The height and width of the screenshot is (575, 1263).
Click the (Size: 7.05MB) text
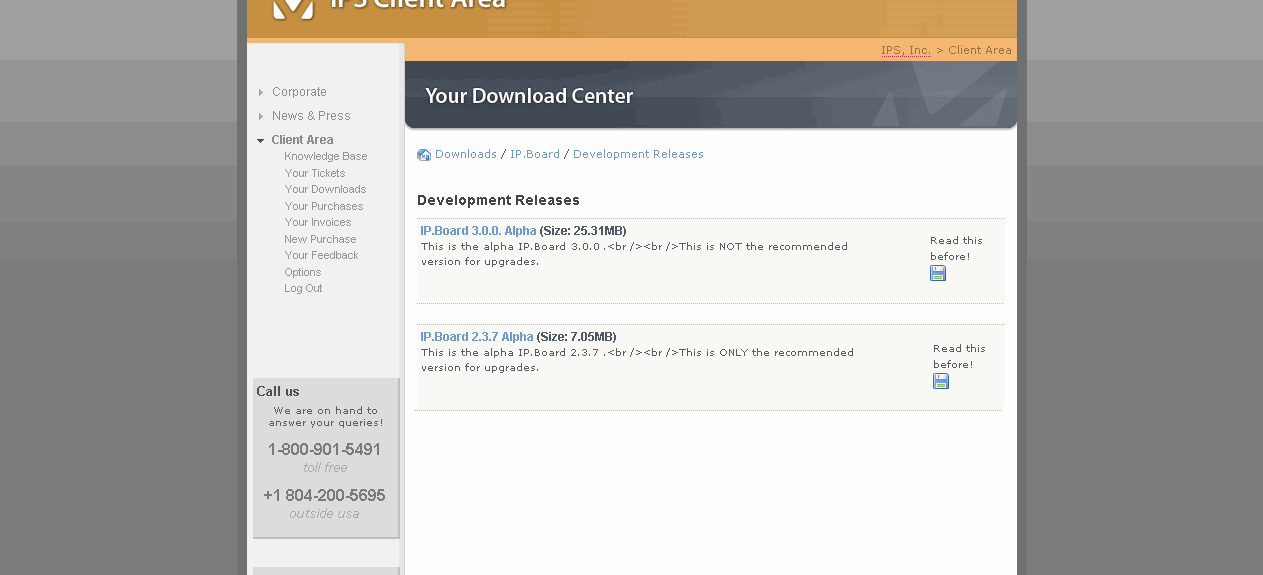point(576,337)
